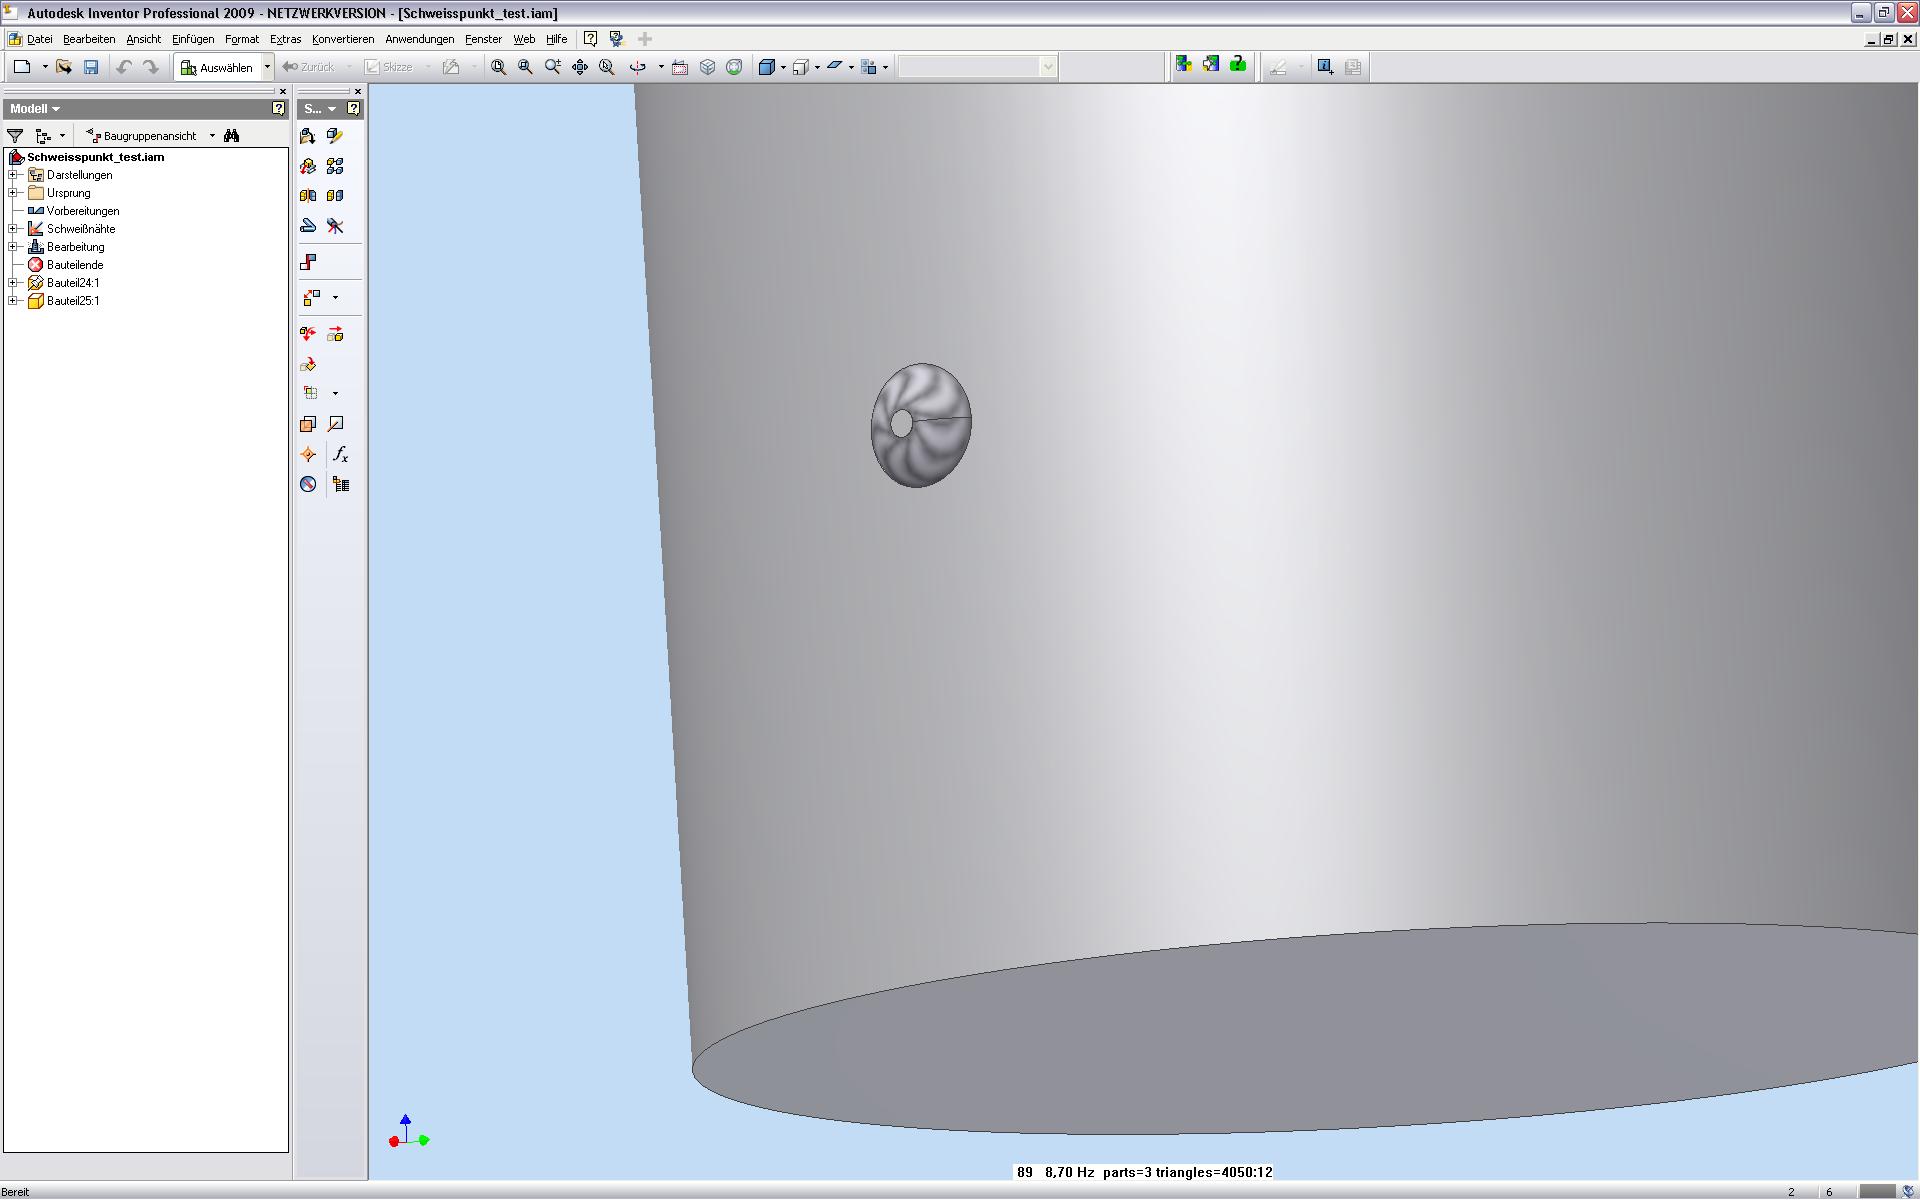Click the binoculars Find icon
This screenshot has width=1920, height=1200.
coord(232,136)
